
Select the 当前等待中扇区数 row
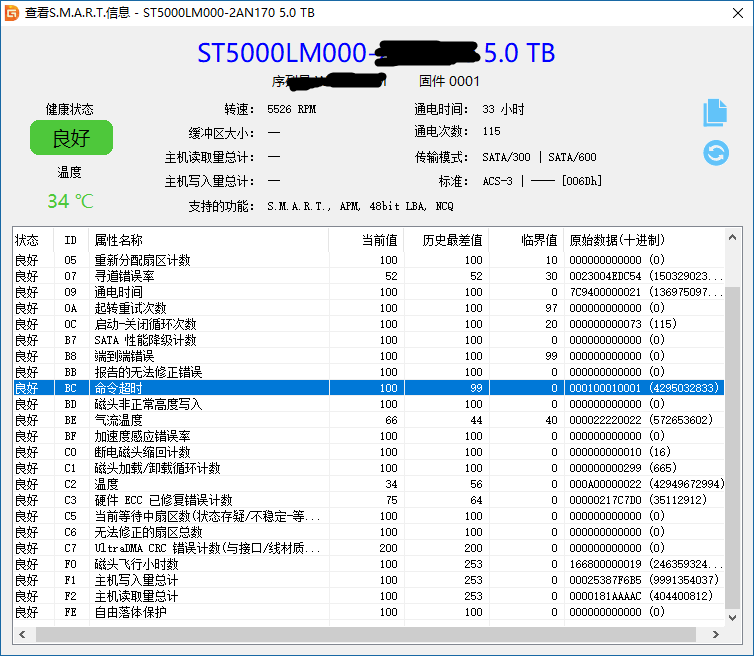[x=369, y=516]
